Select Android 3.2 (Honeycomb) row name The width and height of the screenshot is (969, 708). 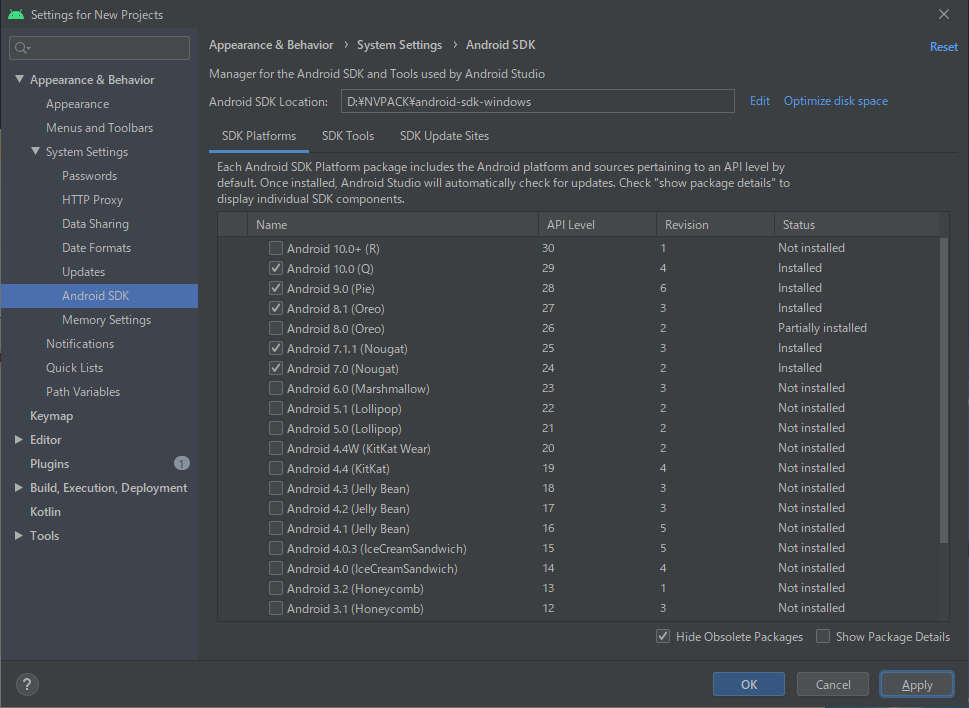coord(355,589)
